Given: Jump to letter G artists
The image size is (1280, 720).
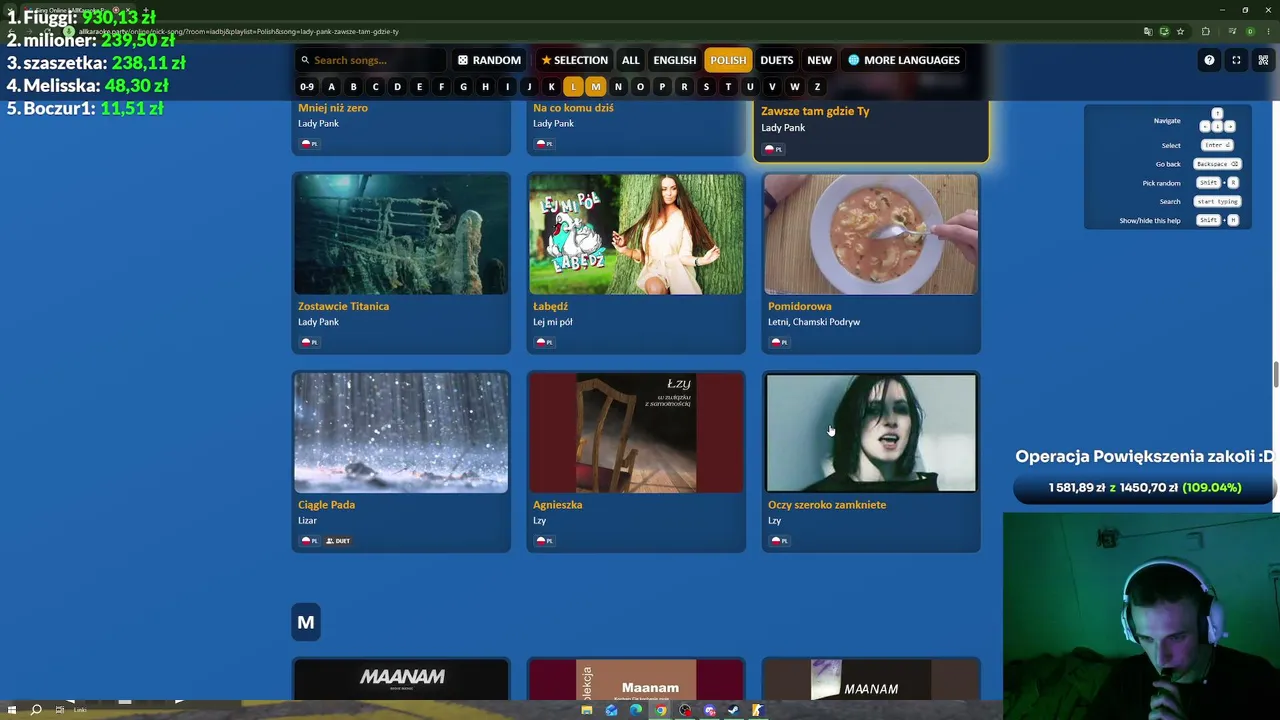Looking at the screenshot, I should (463, 87).
